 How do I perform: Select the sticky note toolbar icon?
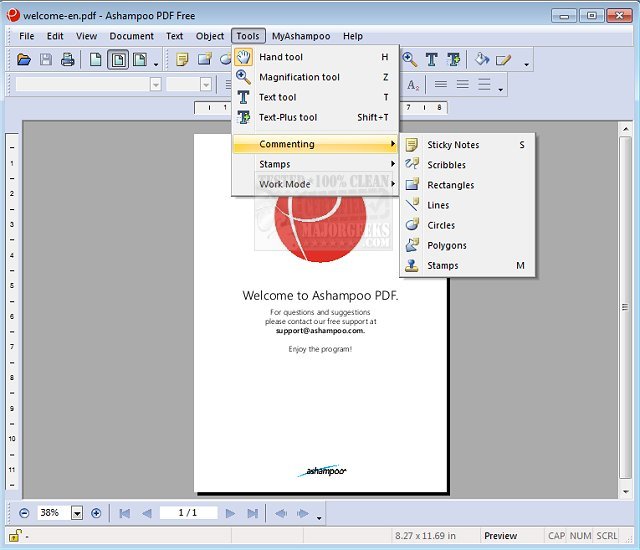[182, 60]
